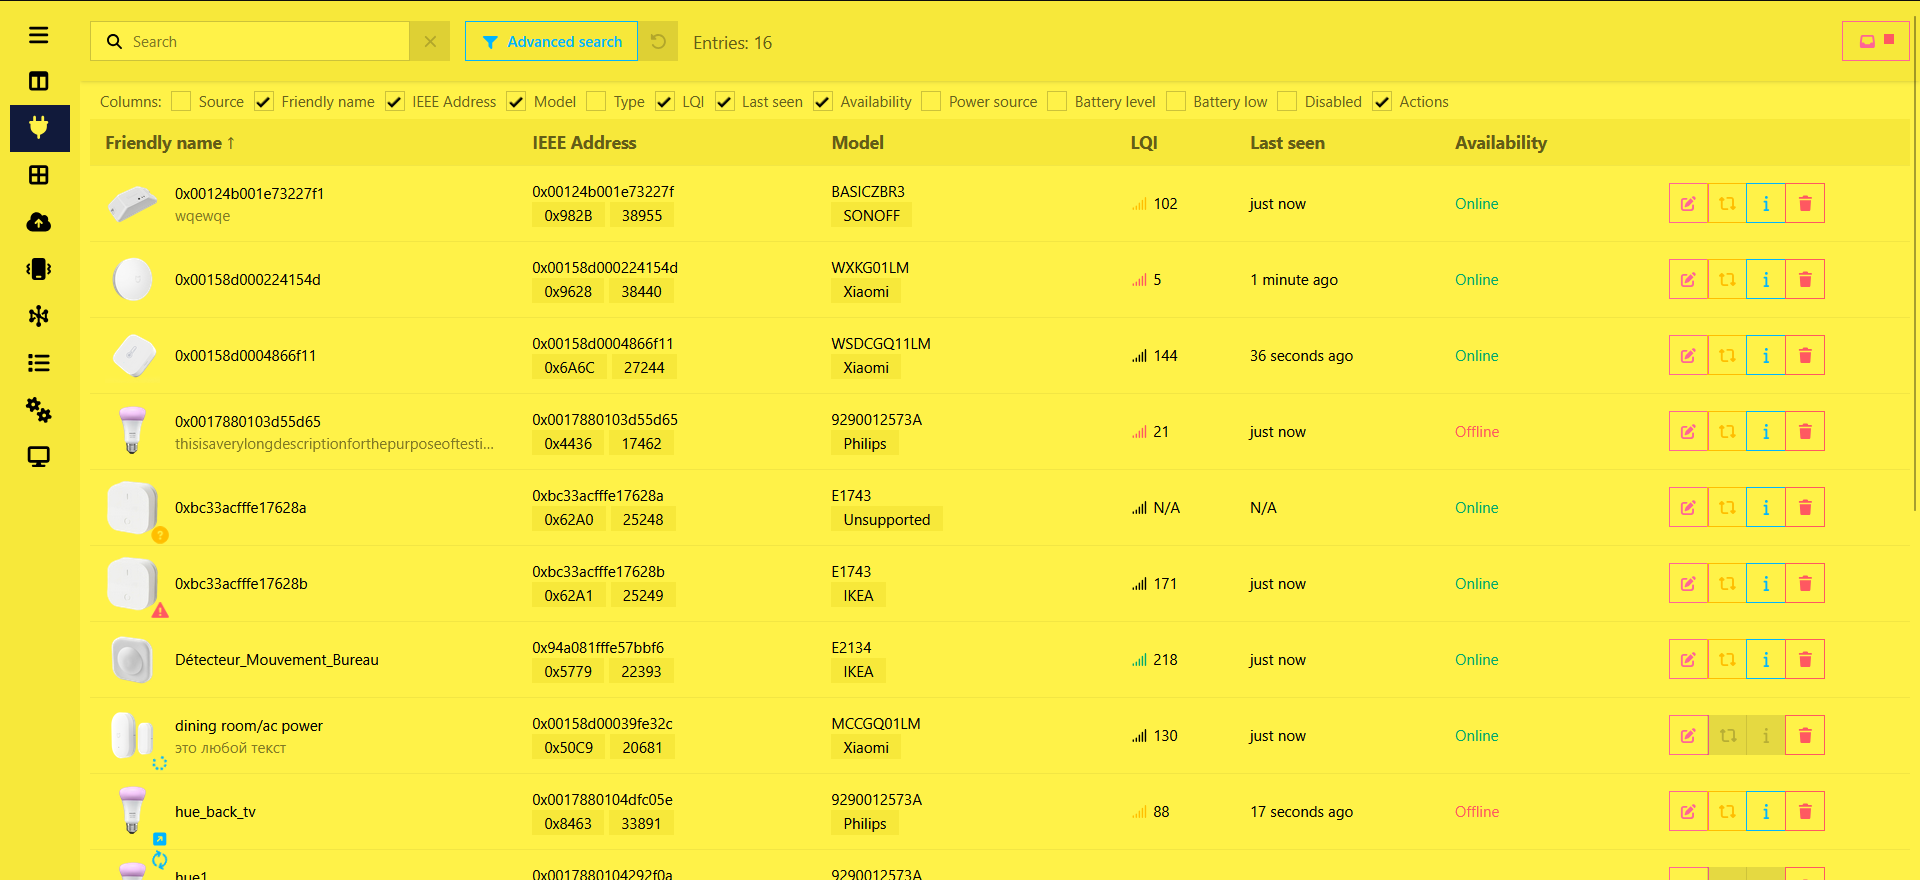Toggle the Friendly name column checkbox
This screenshot has width=1920, height=880.
(264, 101)
